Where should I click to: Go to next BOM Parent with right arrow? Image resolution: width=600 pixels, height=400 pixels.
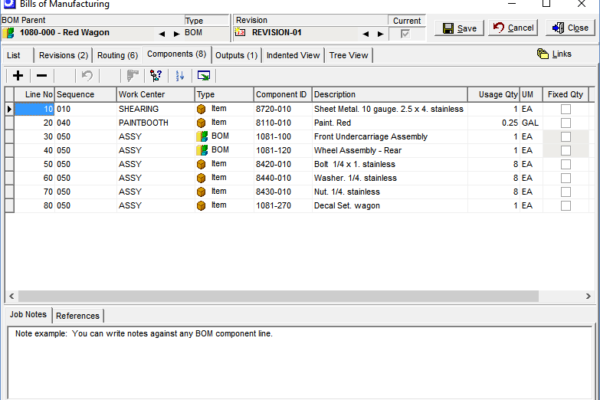[176, 34]
